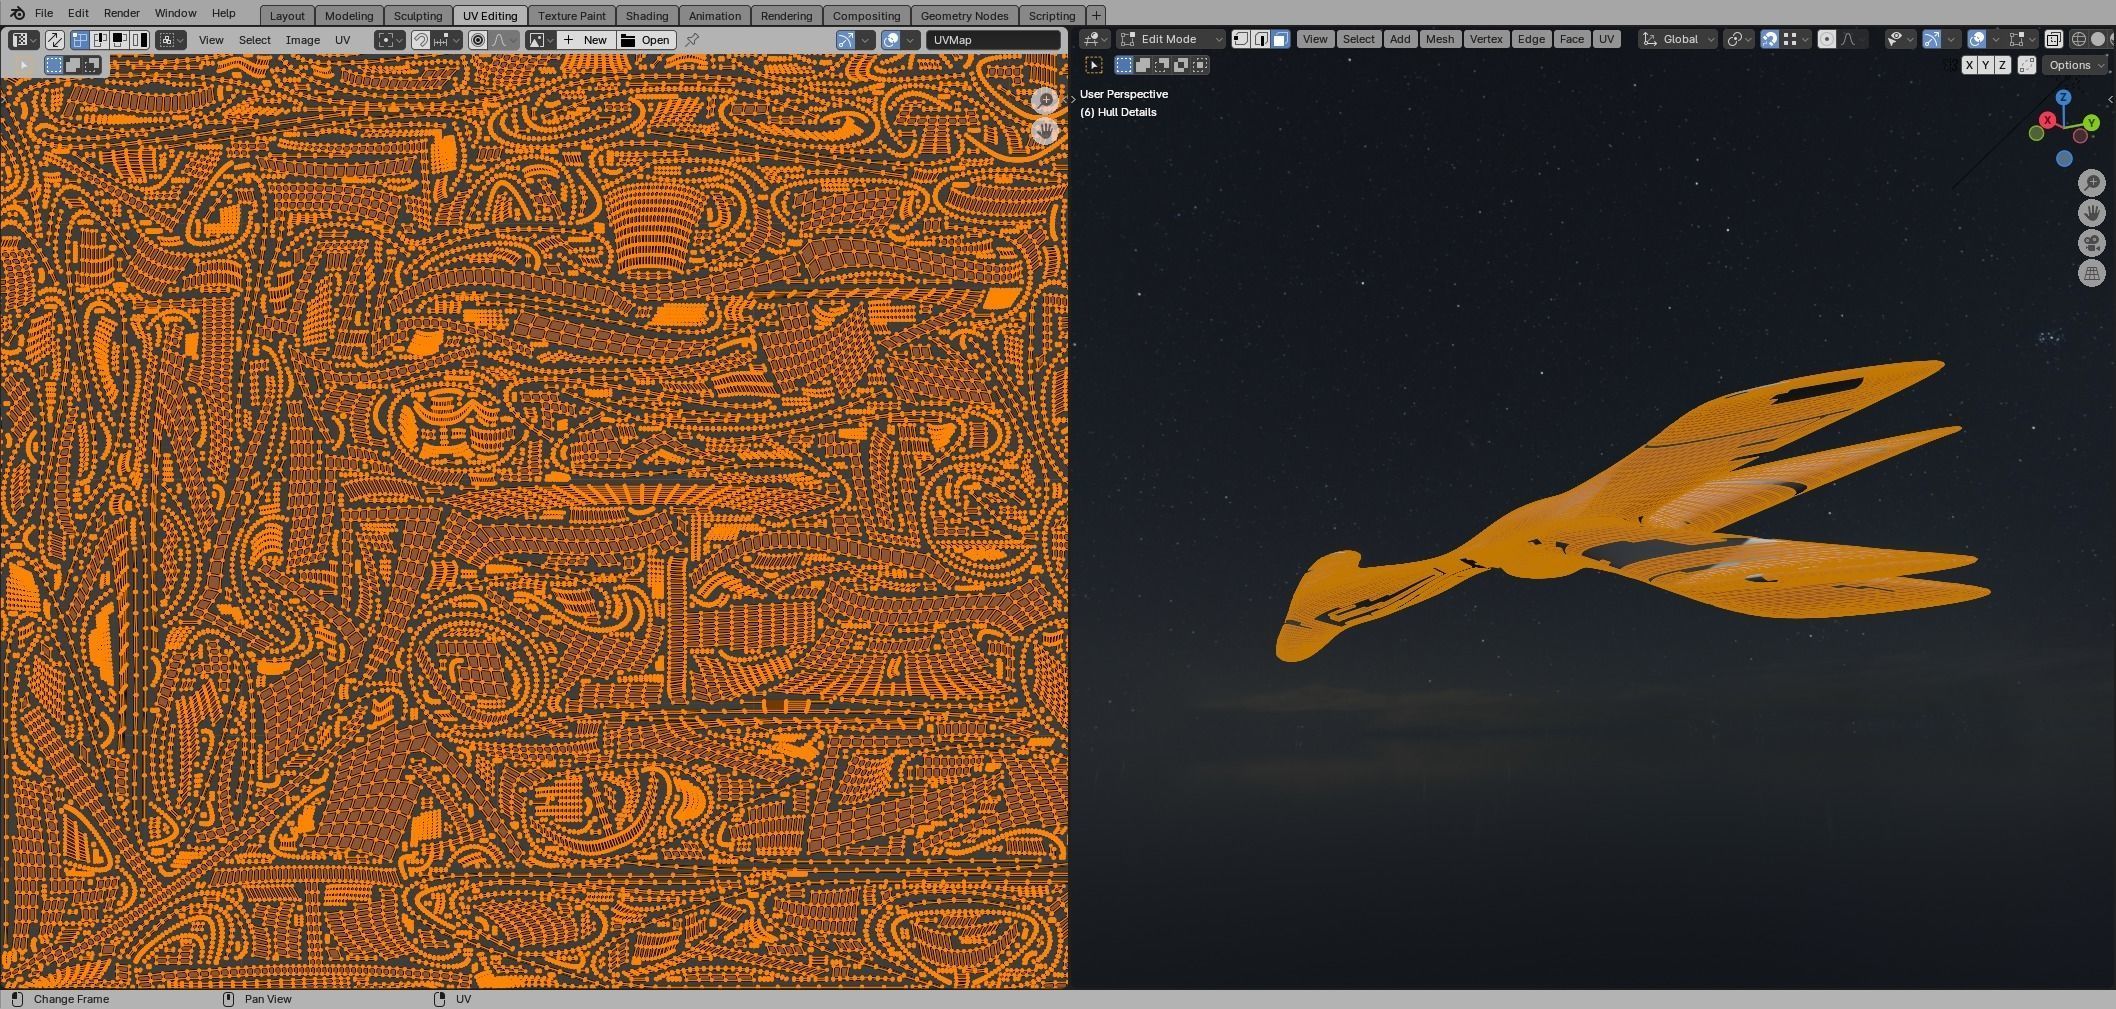Toggle proportional editing in 3D viewport
Image resolution: width=2116 pixels, height=1009 pixels.
tap(1827, 39)
